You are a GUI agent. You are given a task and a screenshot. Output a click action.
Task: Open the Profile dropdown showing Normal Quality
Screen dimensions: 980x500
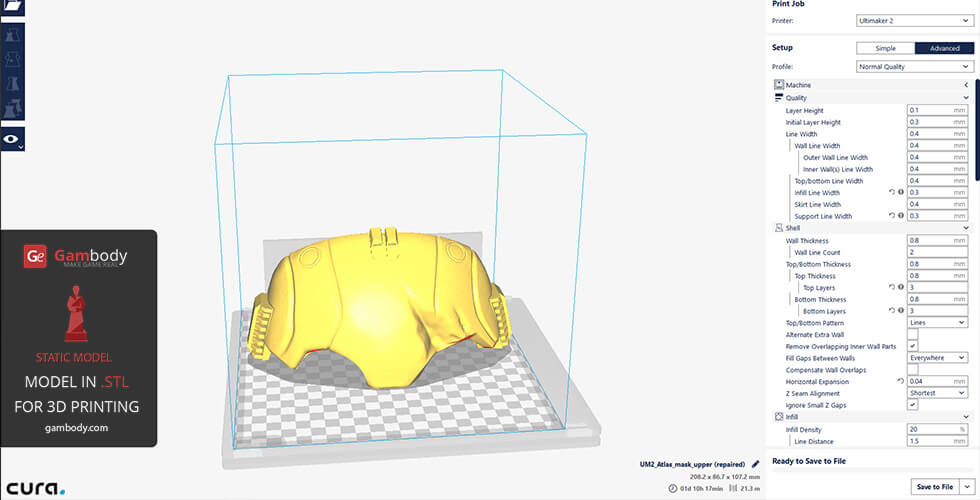912,67
